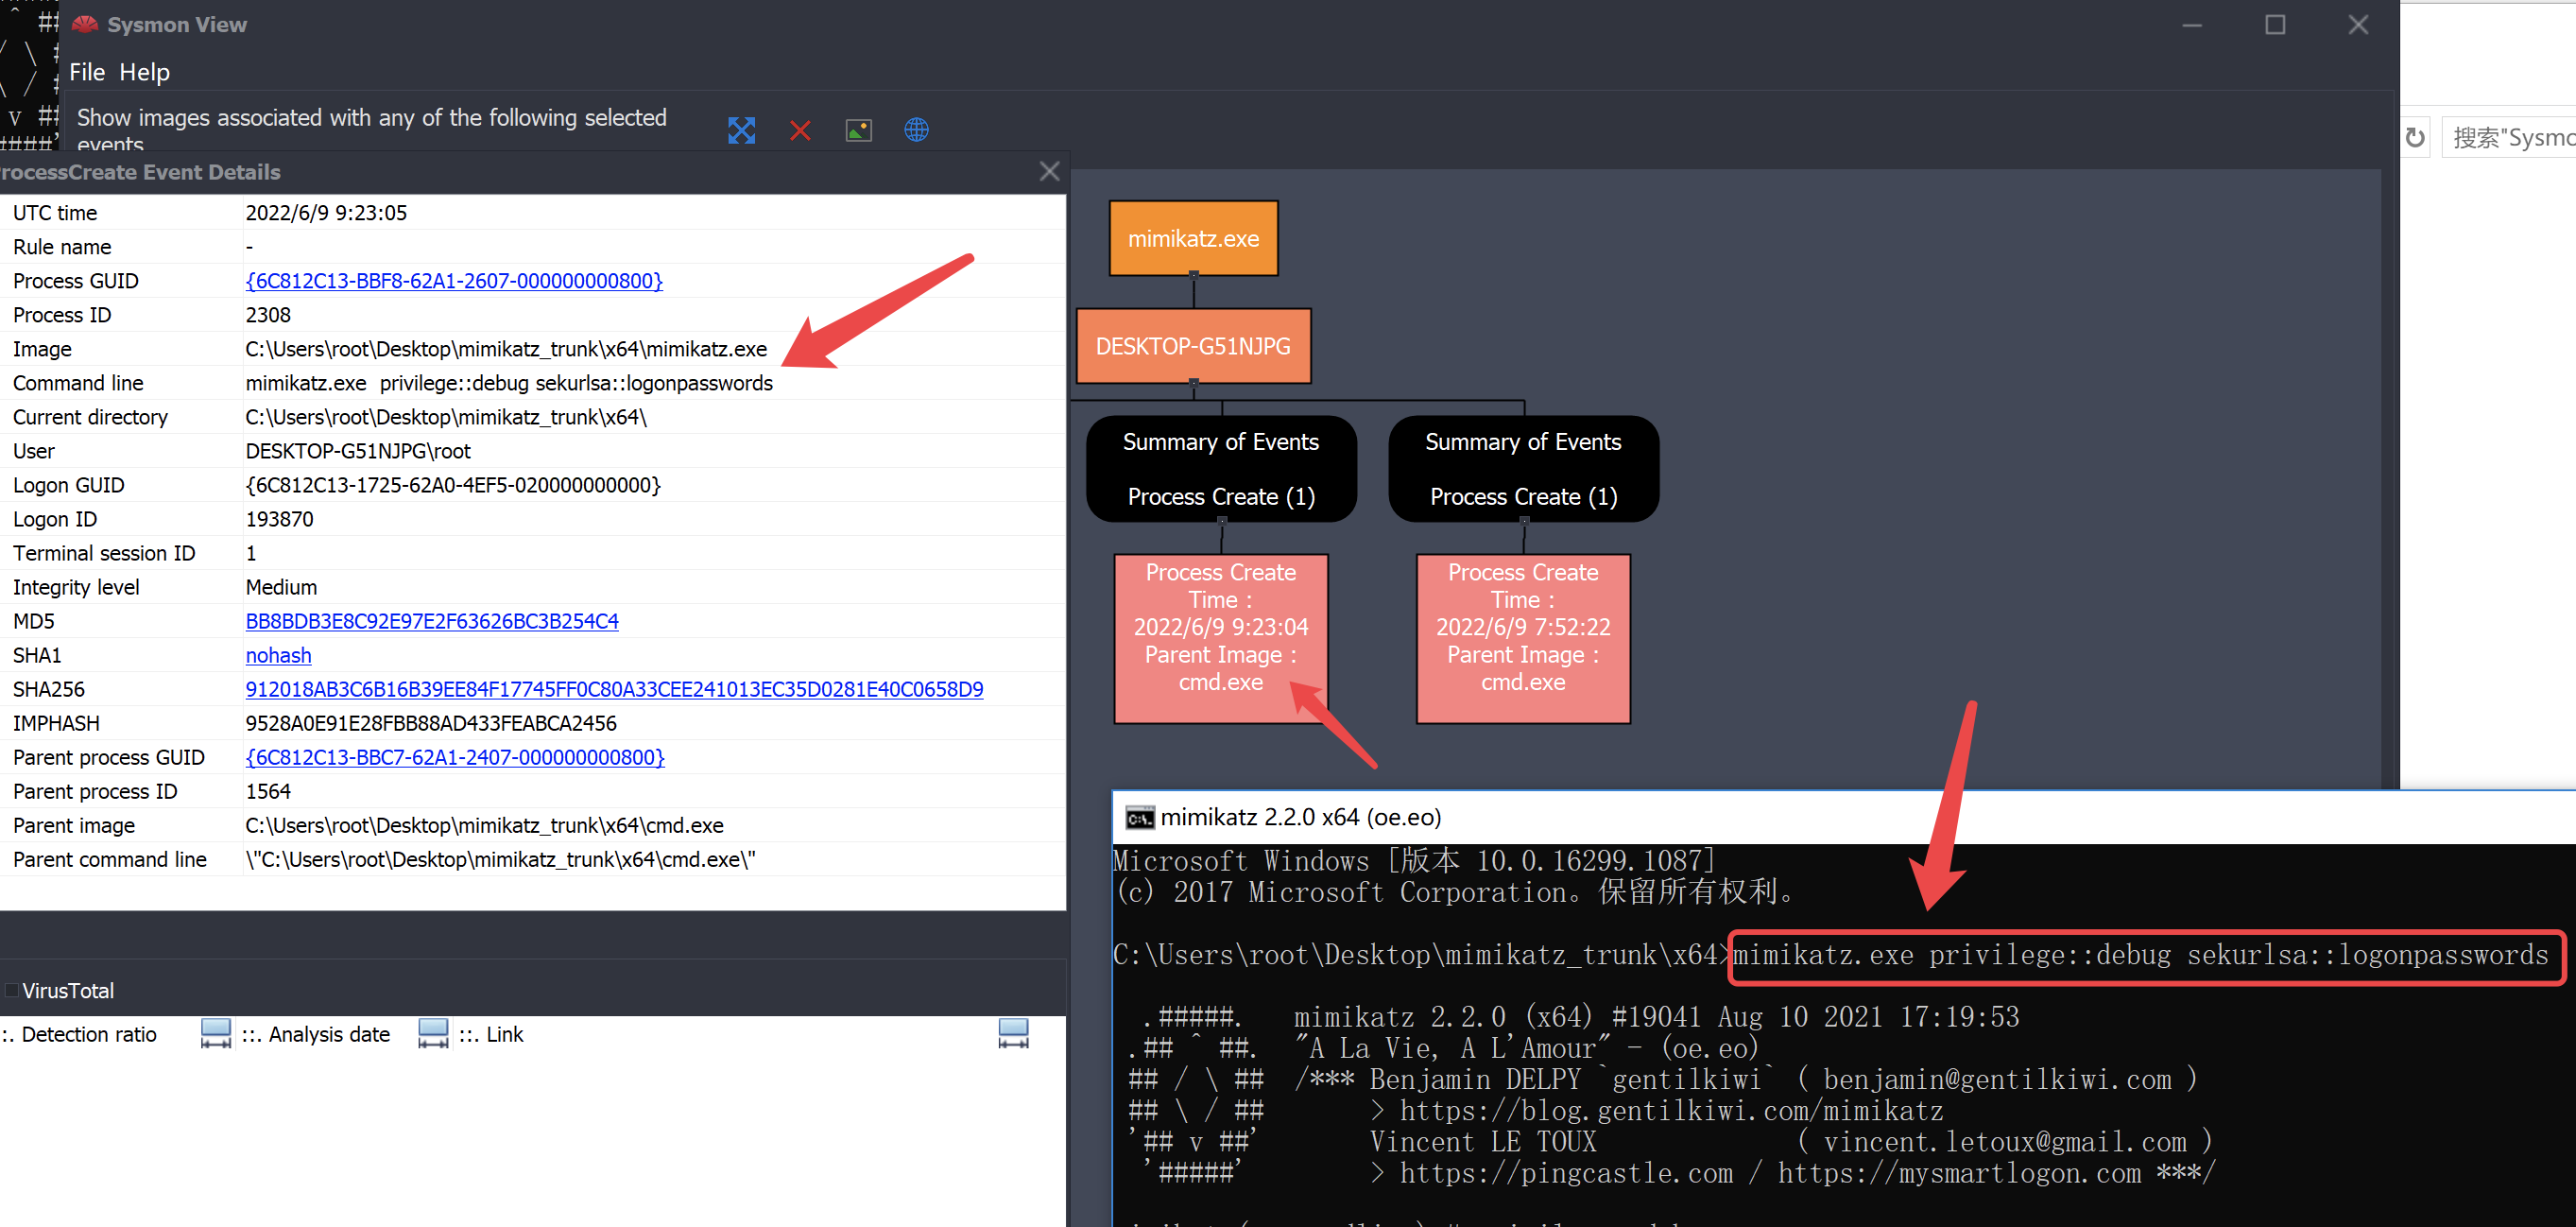Click the blue globe icon in toolbar
Screen dimensions: 2576x1227
click(916, 130)
